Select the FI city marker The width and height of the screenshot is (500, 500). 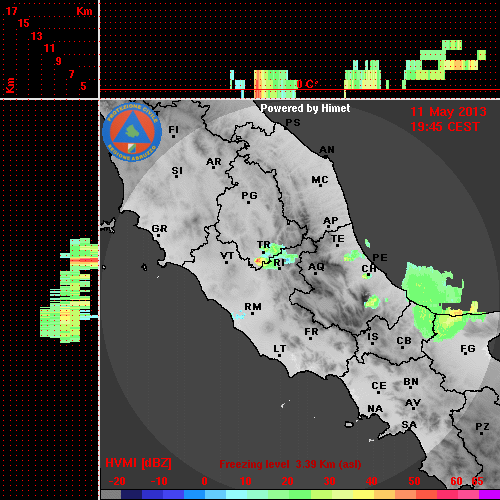tap(173, 136)
